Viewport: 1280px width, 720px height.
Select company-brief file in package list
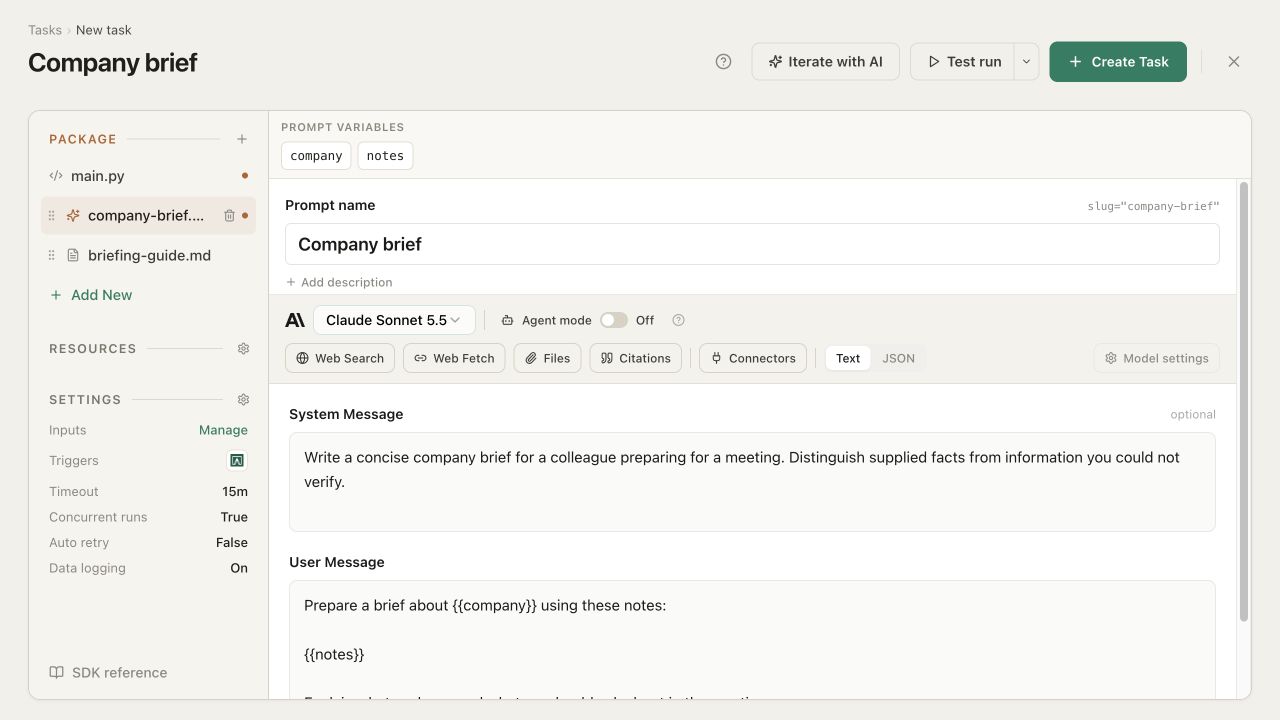coord(146,215)
